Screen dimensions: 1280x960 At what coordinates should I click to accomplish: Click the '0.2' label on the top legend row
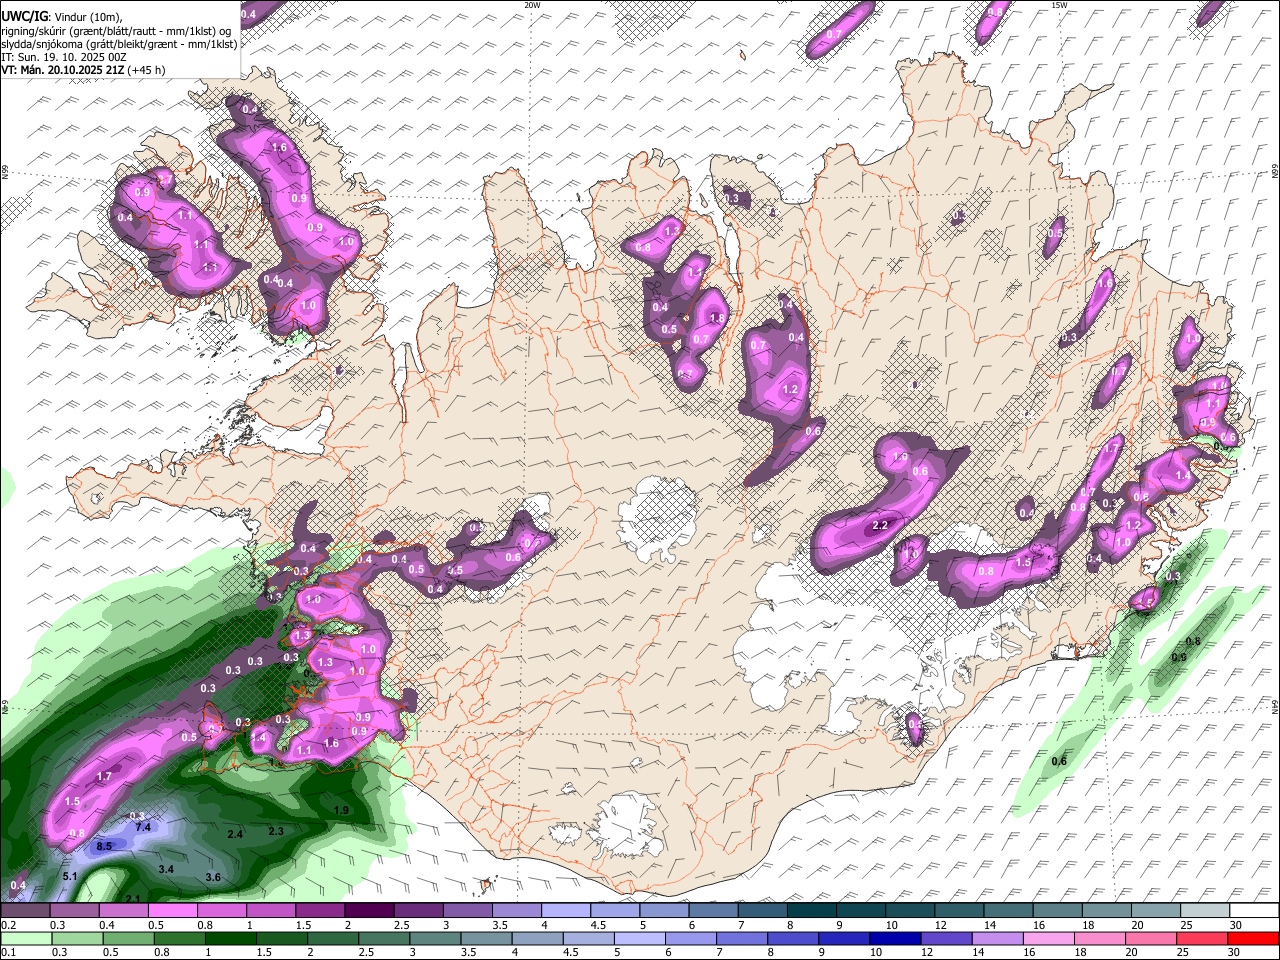pyautogui.click(x=8, y=925)
